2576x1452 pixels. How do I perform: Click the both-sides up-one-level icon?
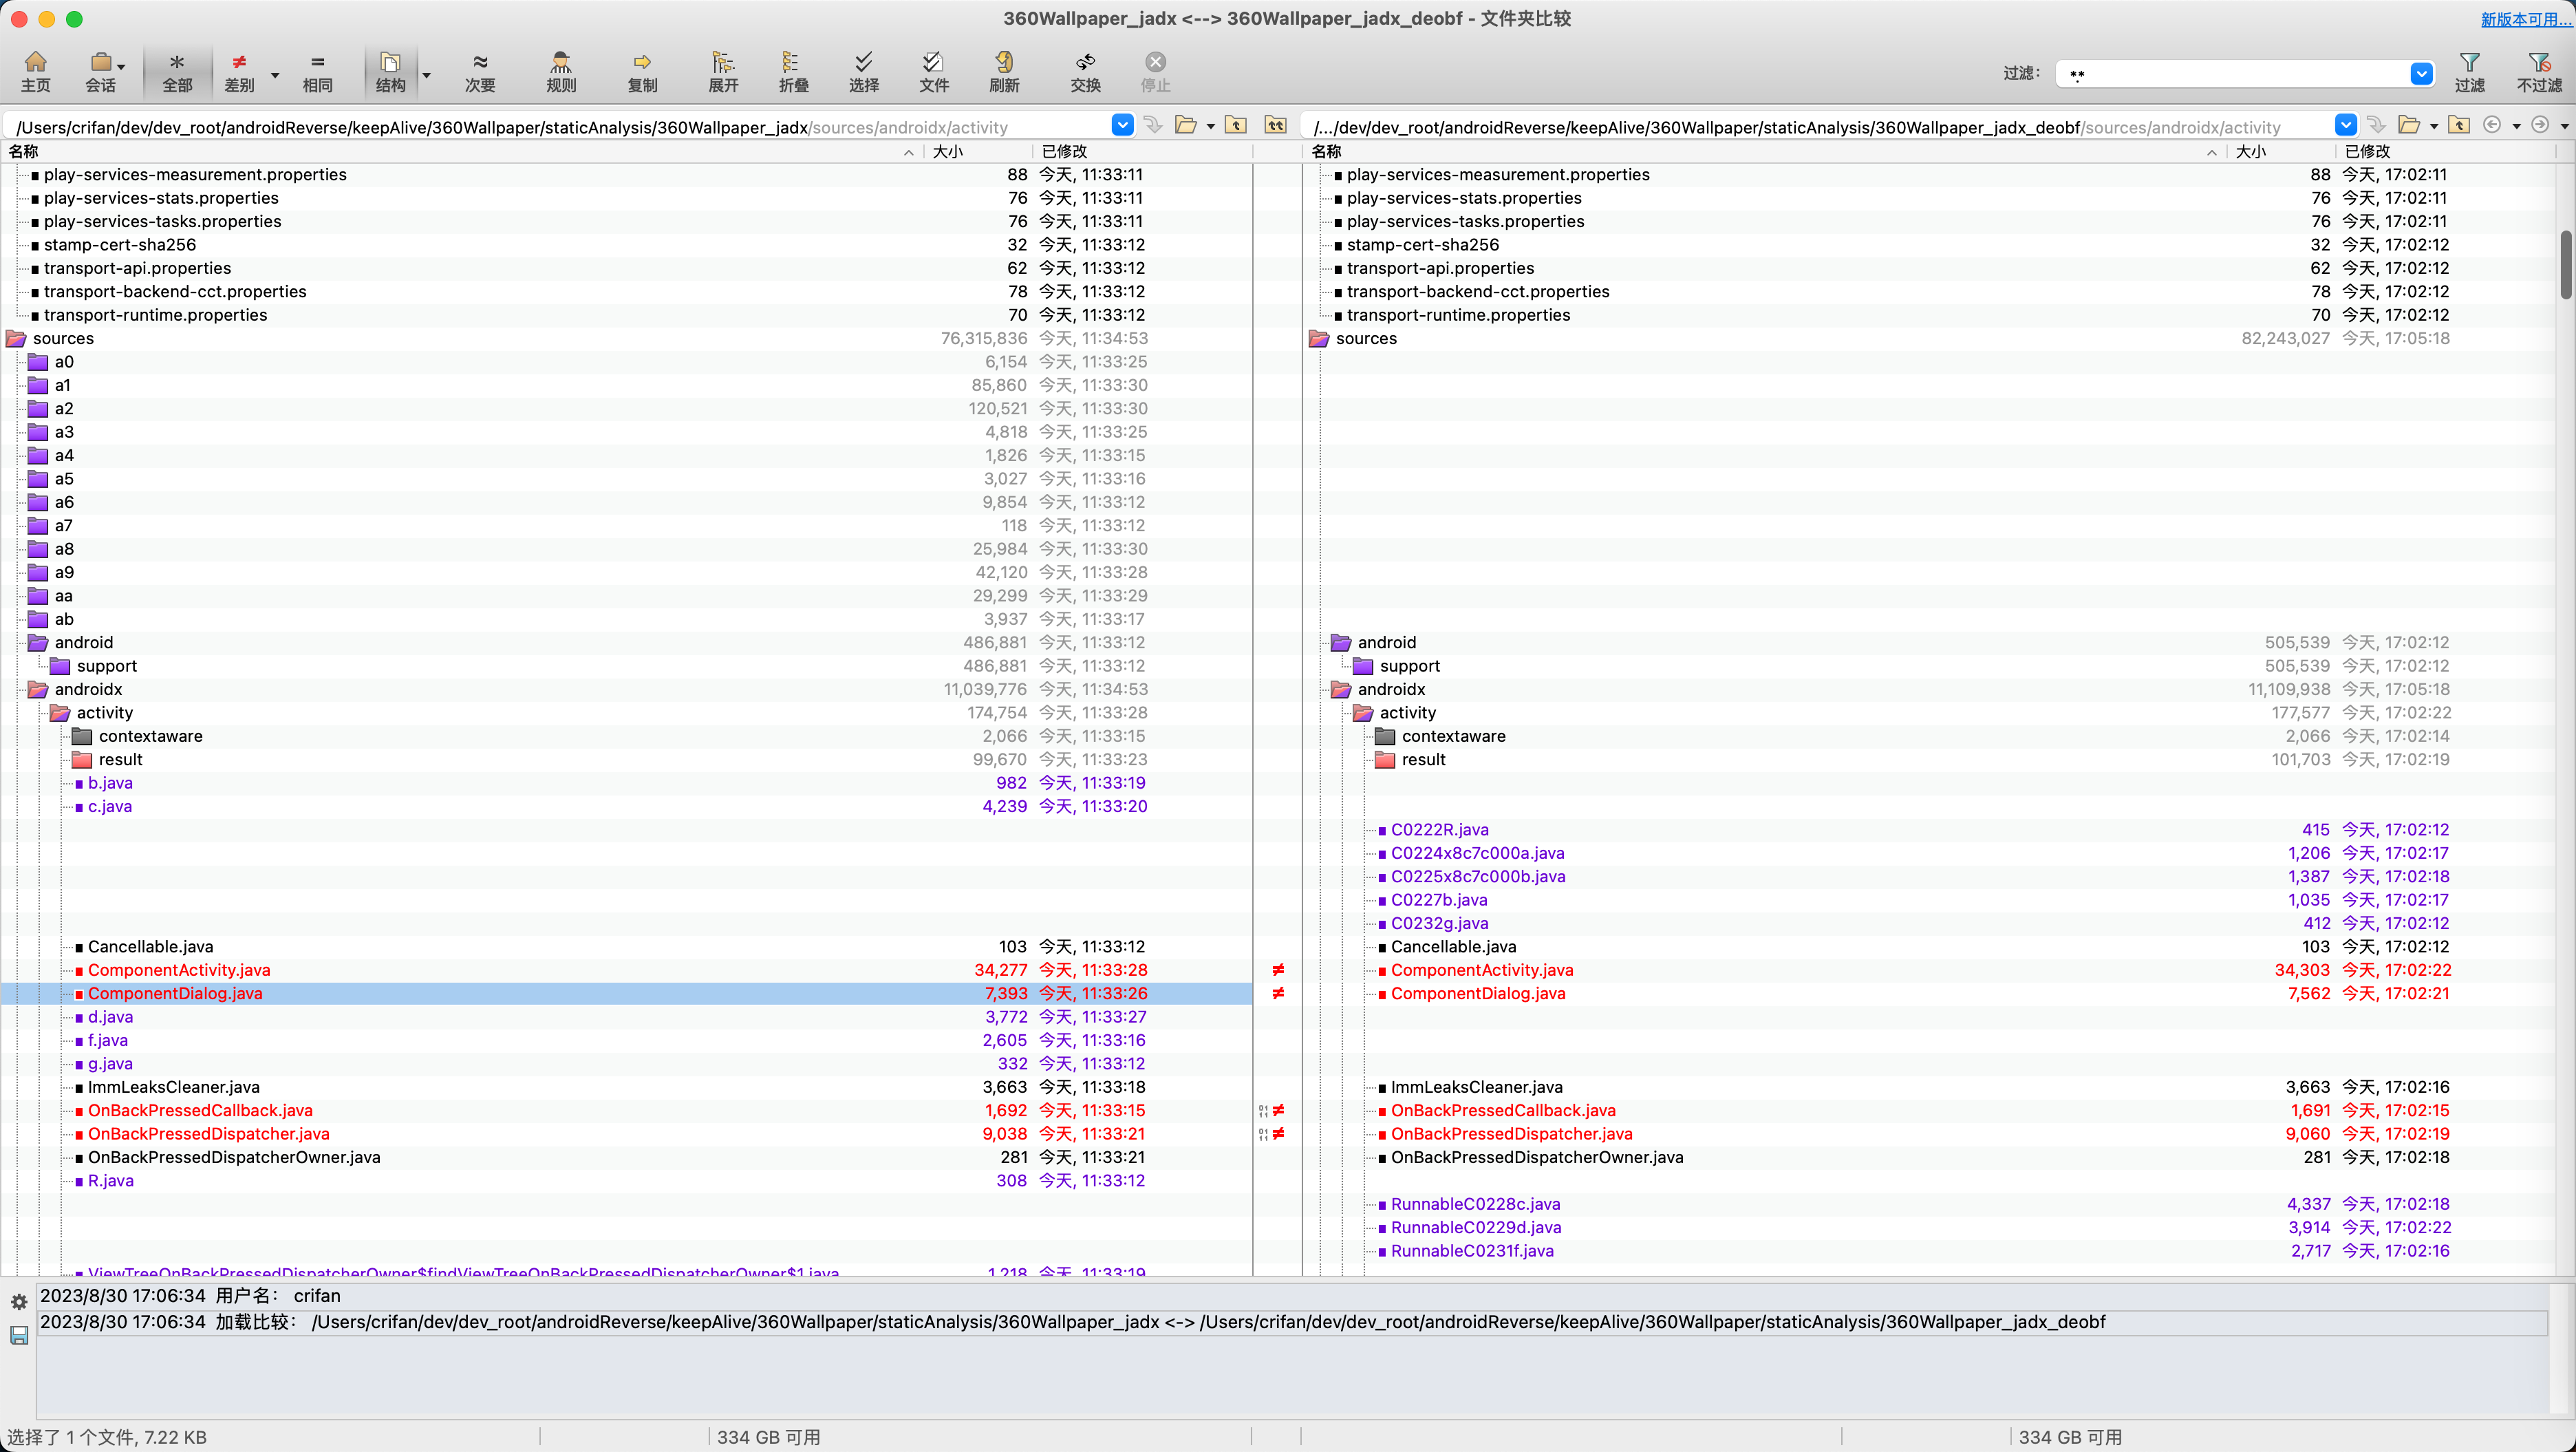pyautogui.click(x=1275, y=125)
